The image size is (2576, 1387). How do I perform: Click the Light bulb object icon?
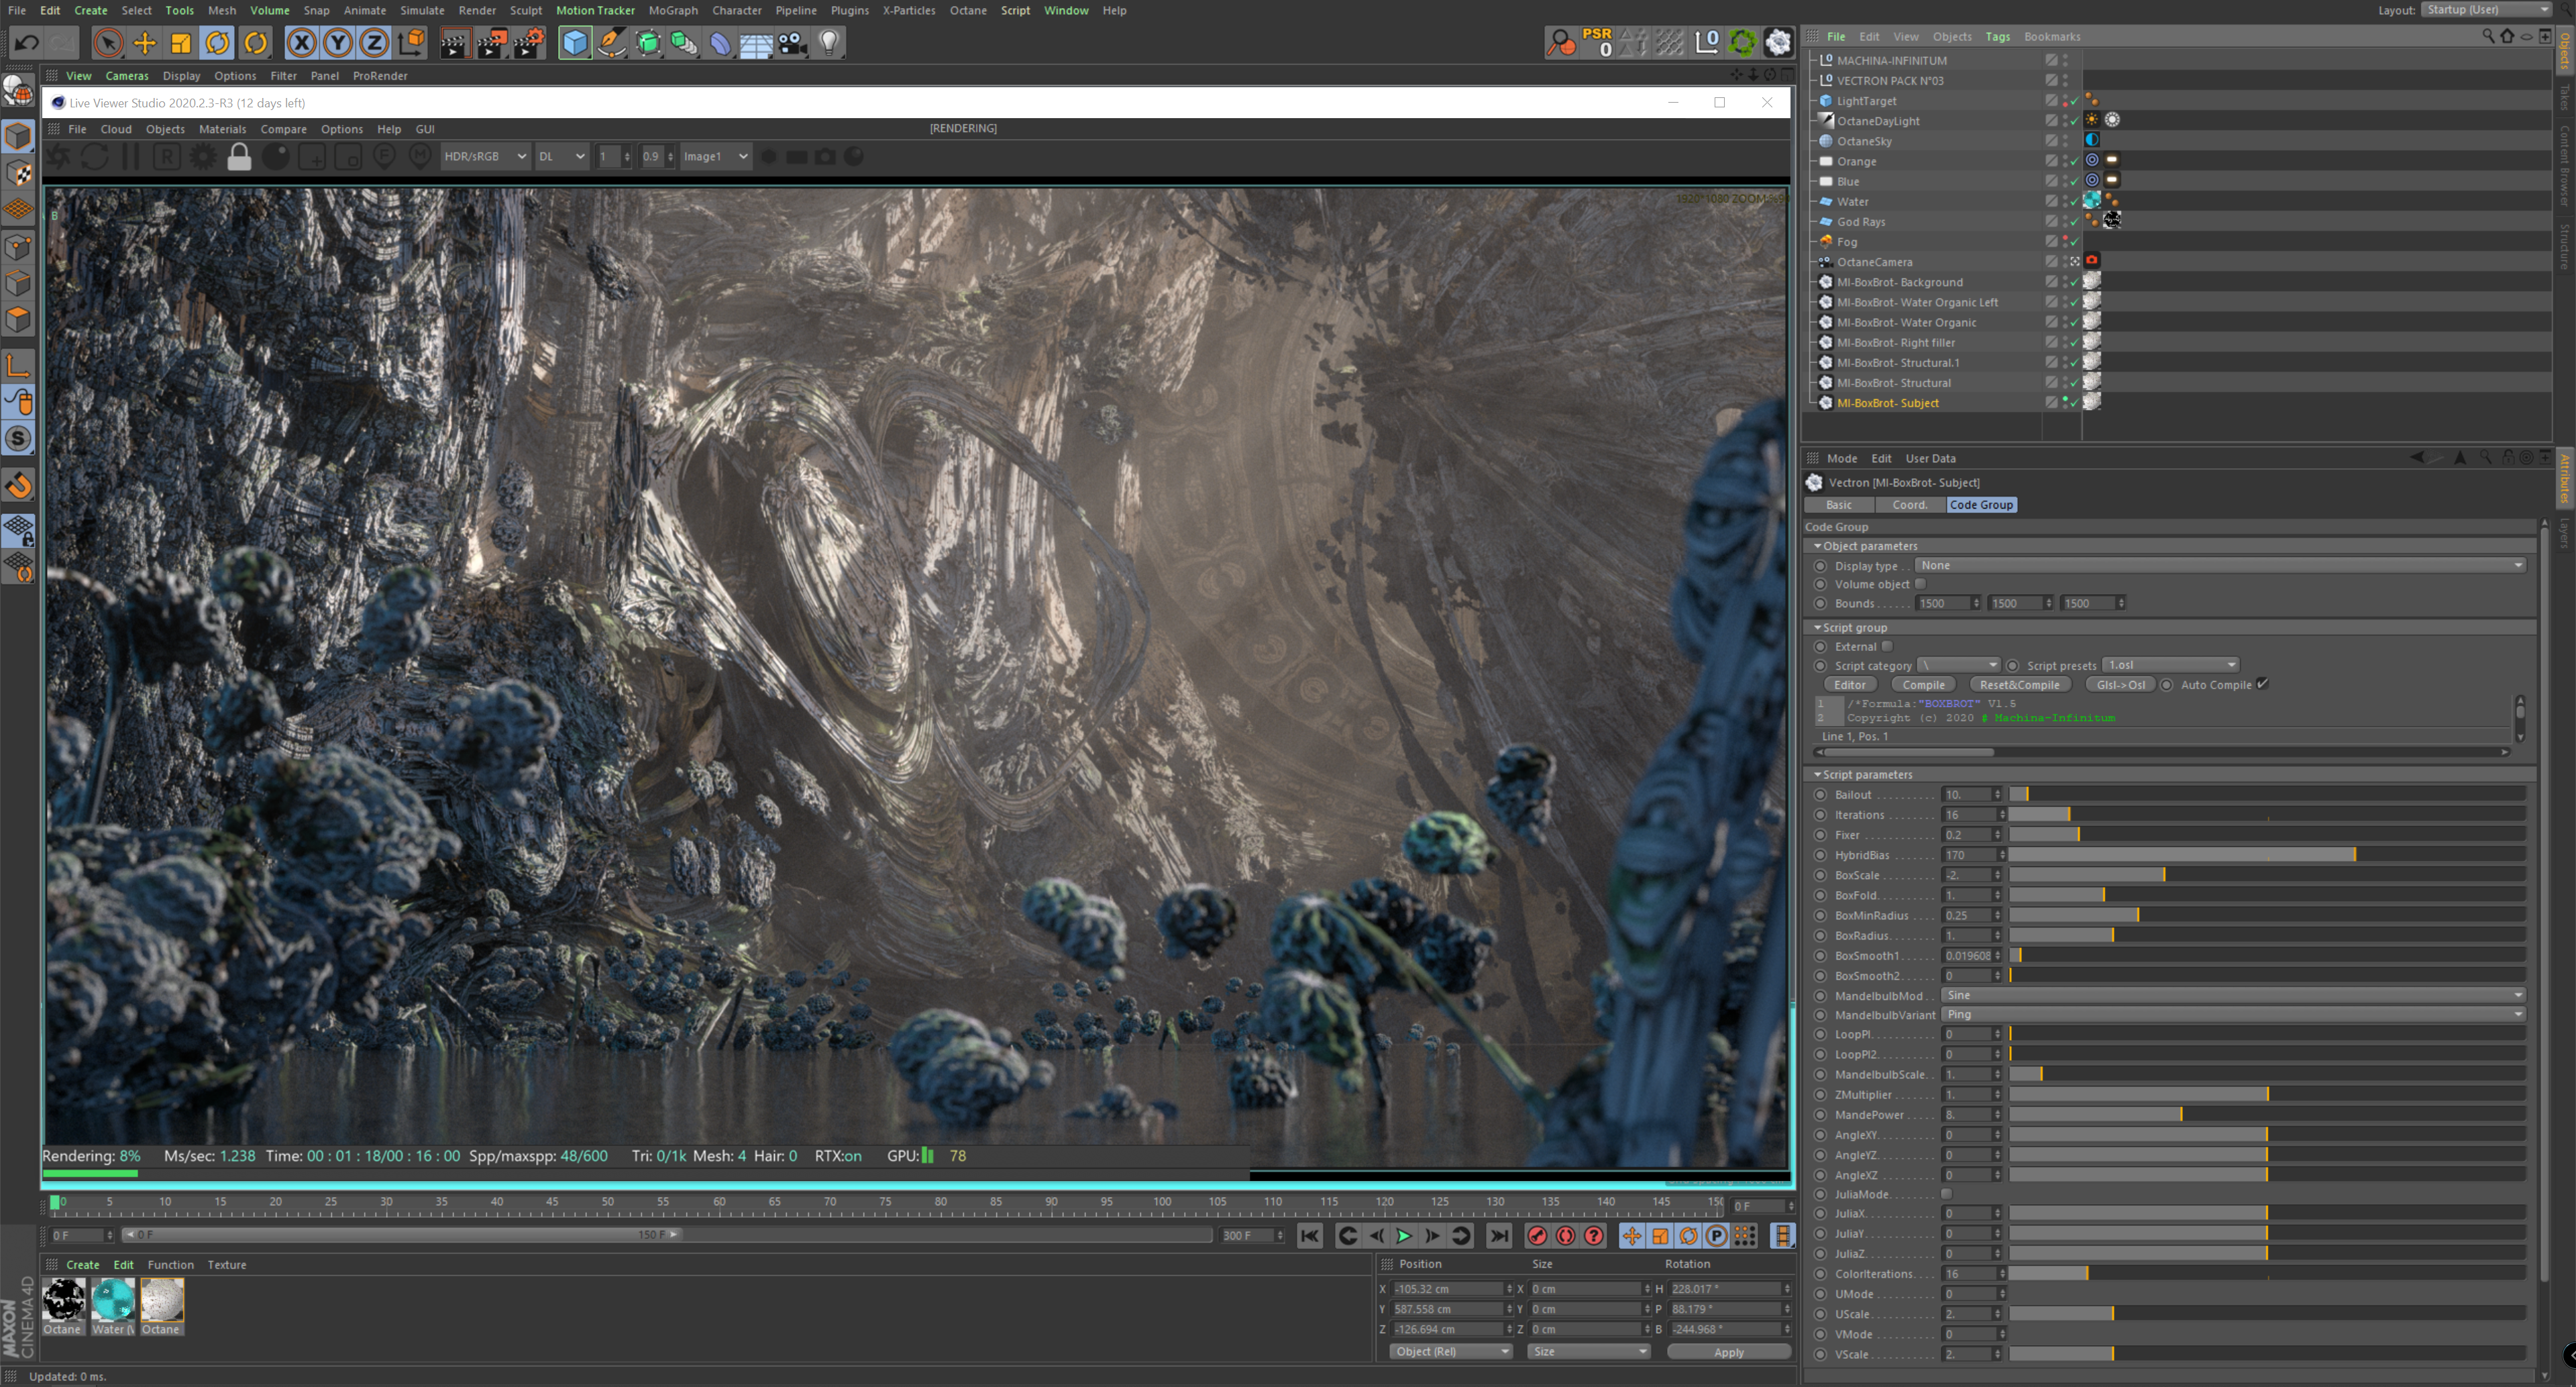coord(829,43)
